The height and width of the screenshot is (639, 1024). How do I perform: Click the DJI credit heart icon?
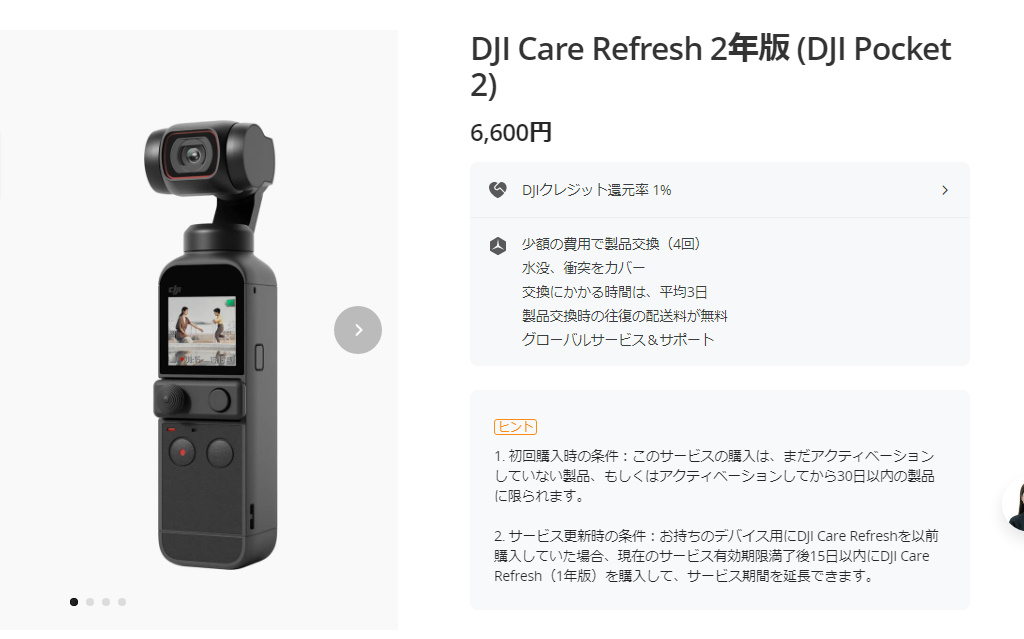pyautogui.click(x=498, y=190)
